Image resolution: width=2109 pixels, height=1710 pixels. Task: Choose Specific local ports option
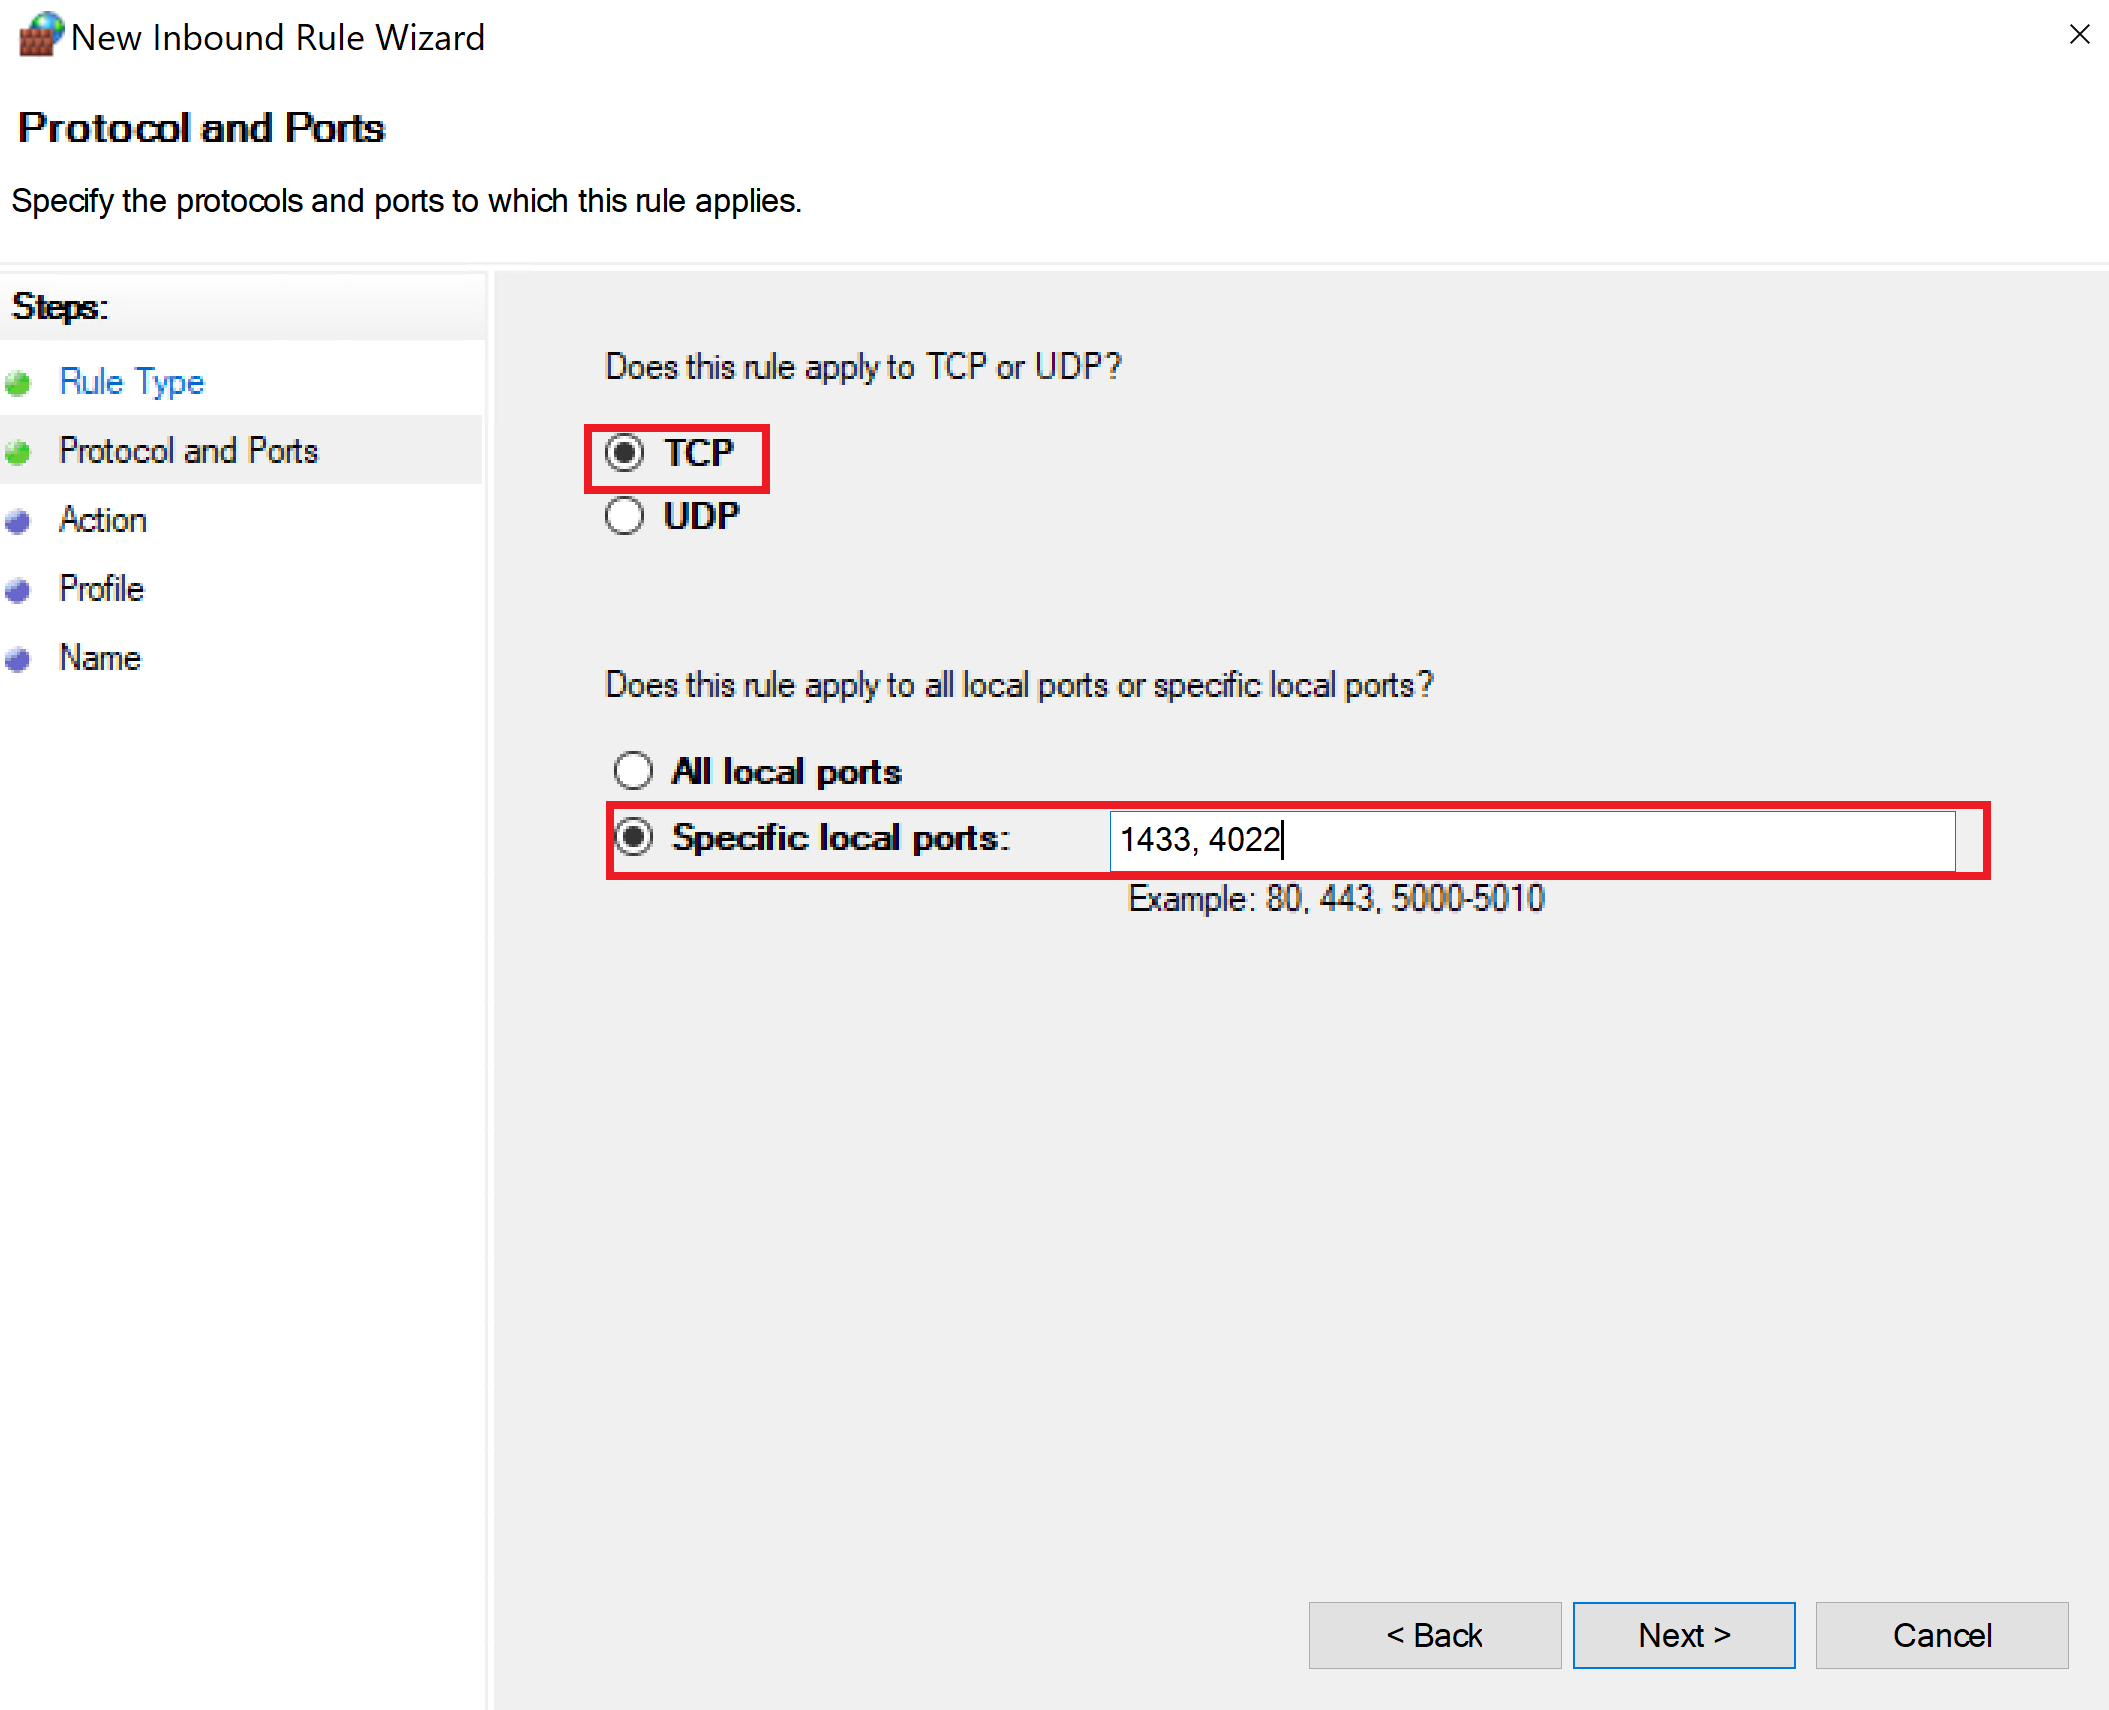tap(634, 837)
